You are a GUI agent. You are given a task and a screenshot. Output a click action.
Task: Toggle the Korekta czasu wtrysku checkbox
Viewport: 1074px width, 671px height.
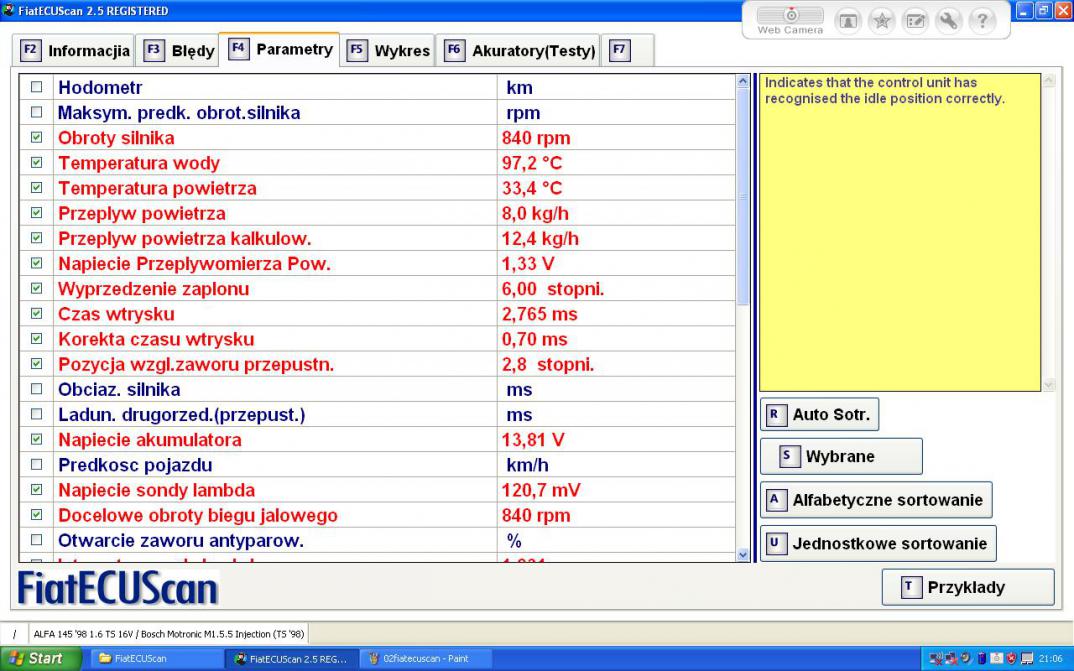(x=36, y=339)
